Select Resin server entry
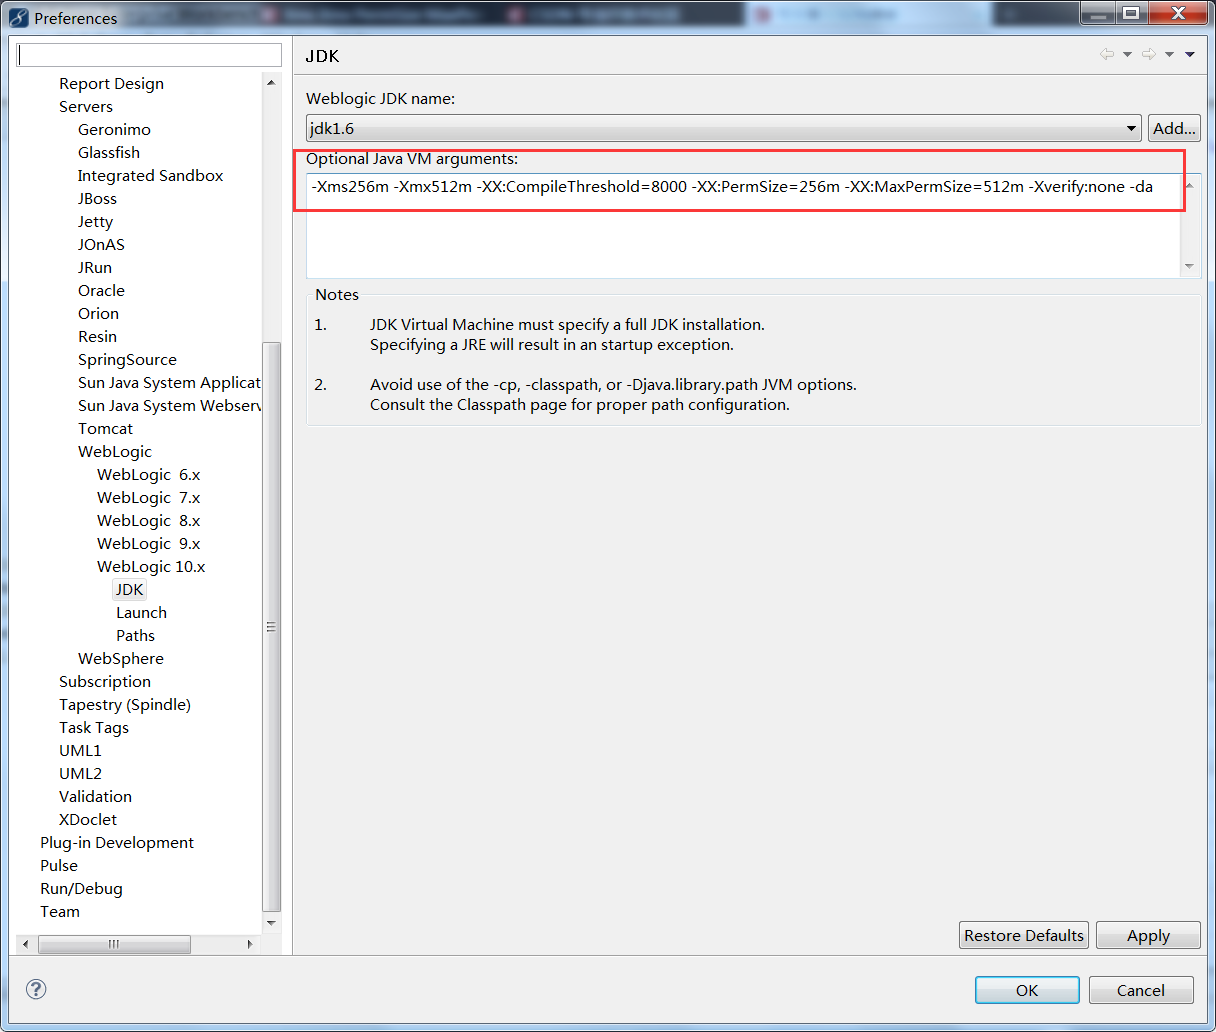 (x=97, y=337)
